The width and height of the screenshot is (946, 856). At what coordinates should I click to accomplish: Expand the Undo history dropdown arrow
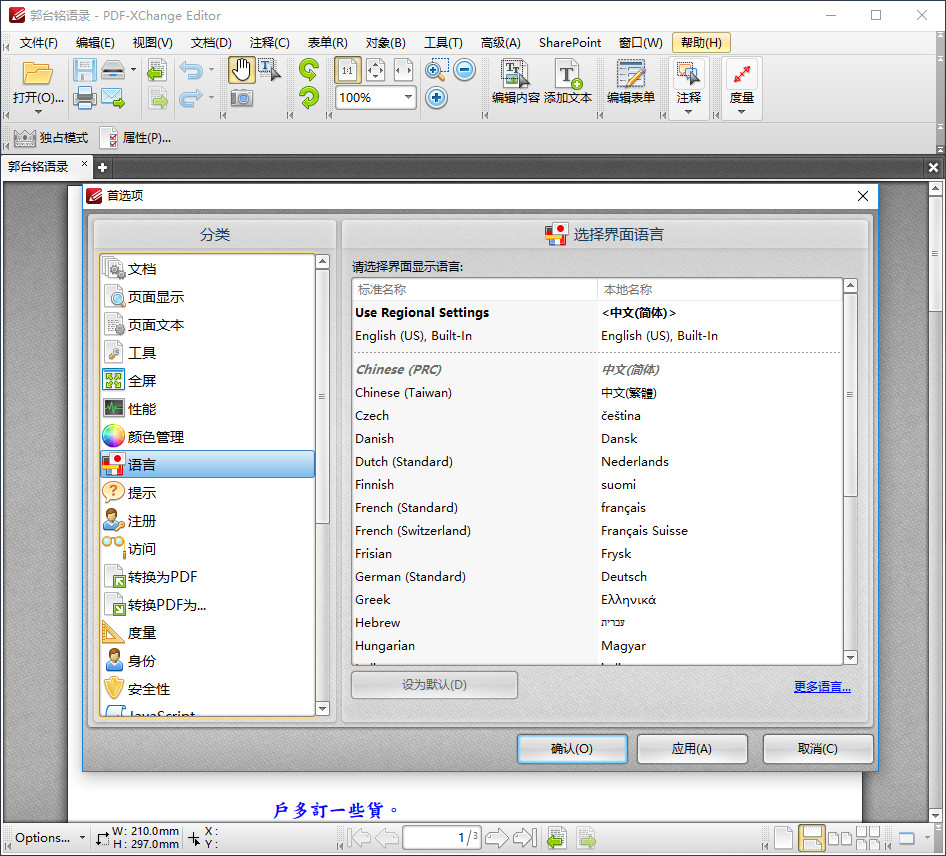pyautogui.click(x=211, y=70)
